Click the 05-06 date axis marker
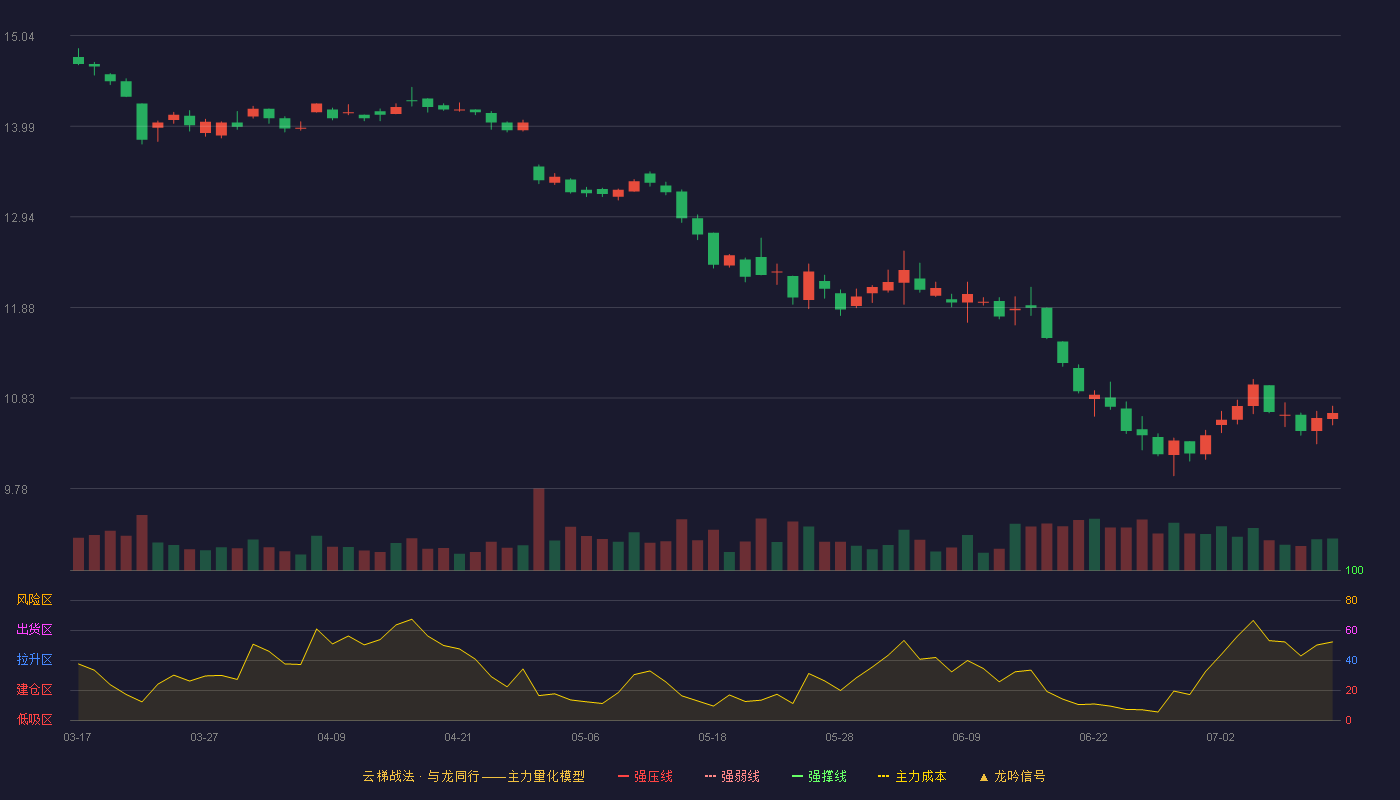This screenshot has width=1400, height=800. click(x=585, y=737)
